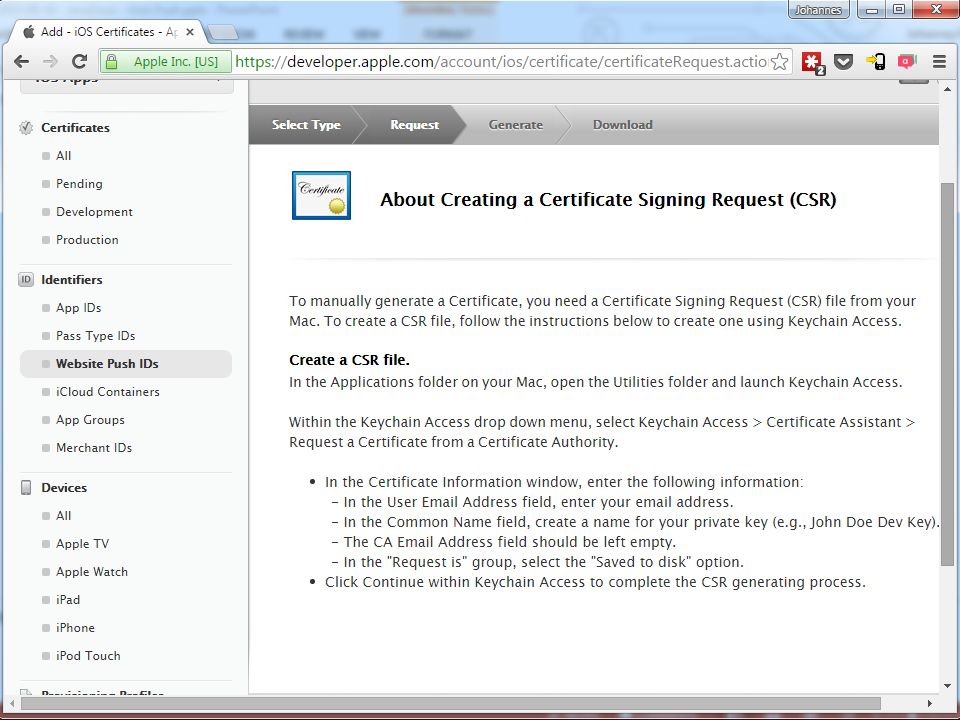Click the Identifiers ID icon
The image size is (960, 720).
[26, 279]
